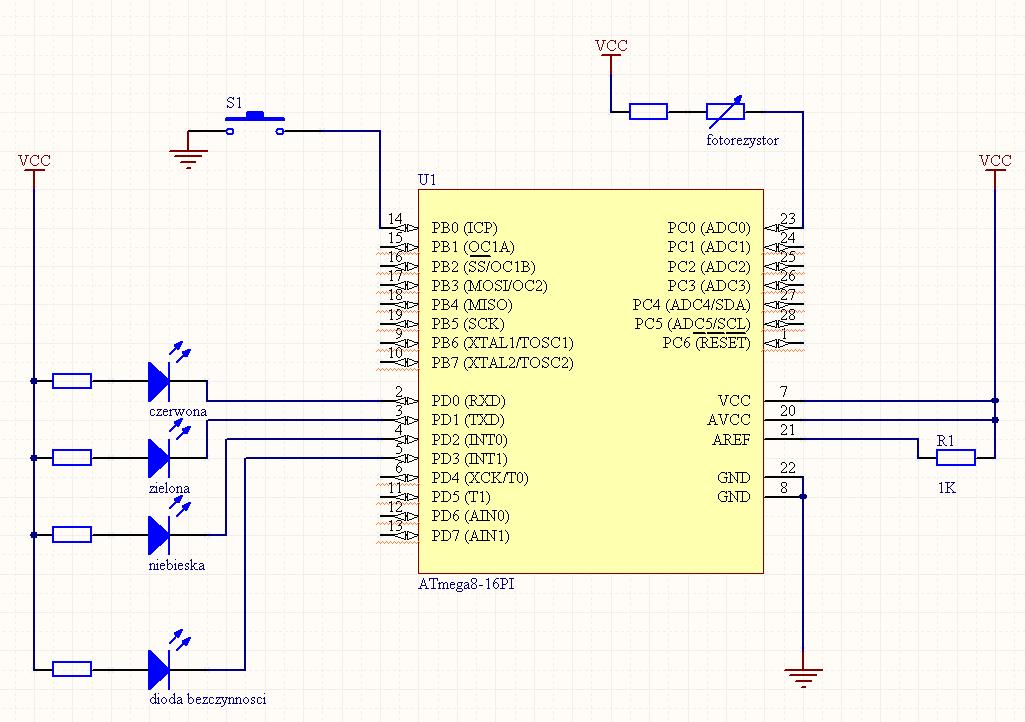Click the ATmega8-16PI part name label
Image resolution: width=1025 pixels, height=722 pixels.
click(x=466, y=584)
